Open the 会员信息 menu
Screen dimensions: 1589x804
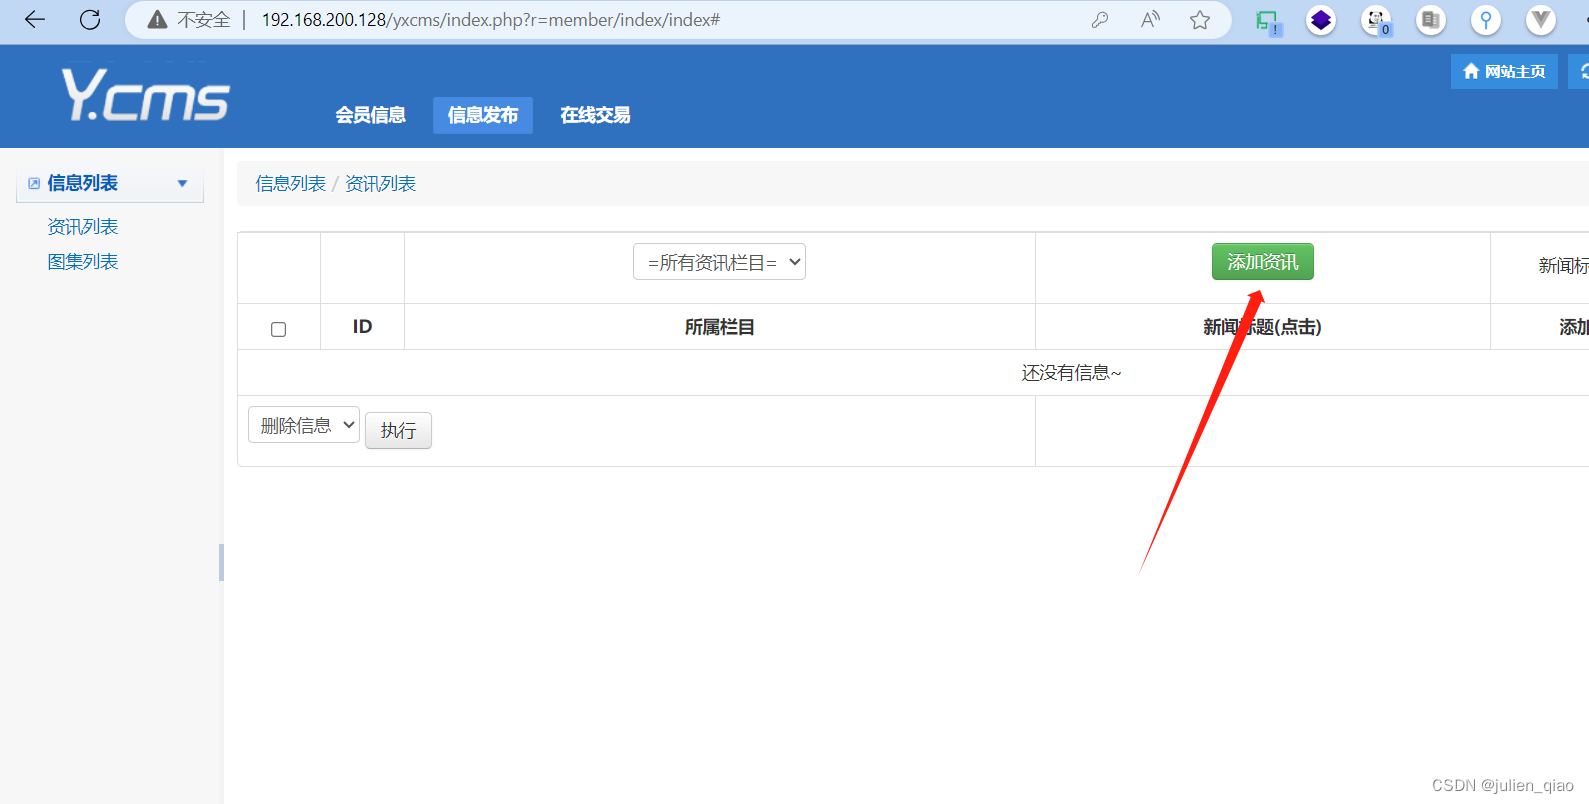coord(371,115)
